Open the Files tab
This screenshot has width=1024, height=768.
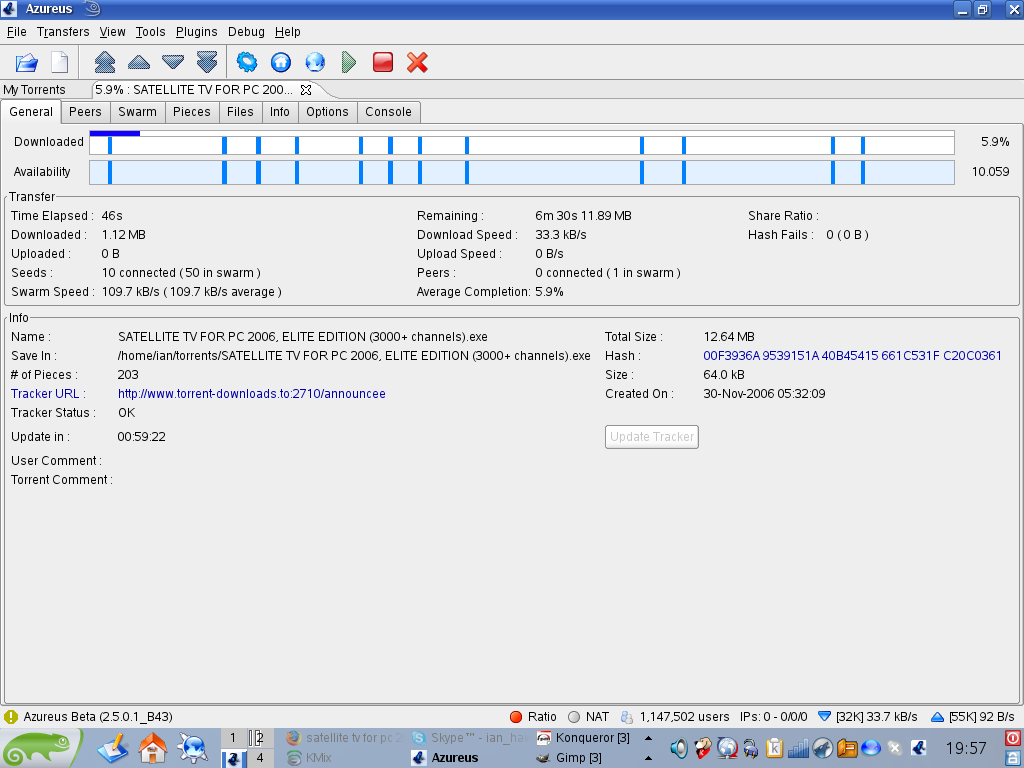[x=240, y=112]
